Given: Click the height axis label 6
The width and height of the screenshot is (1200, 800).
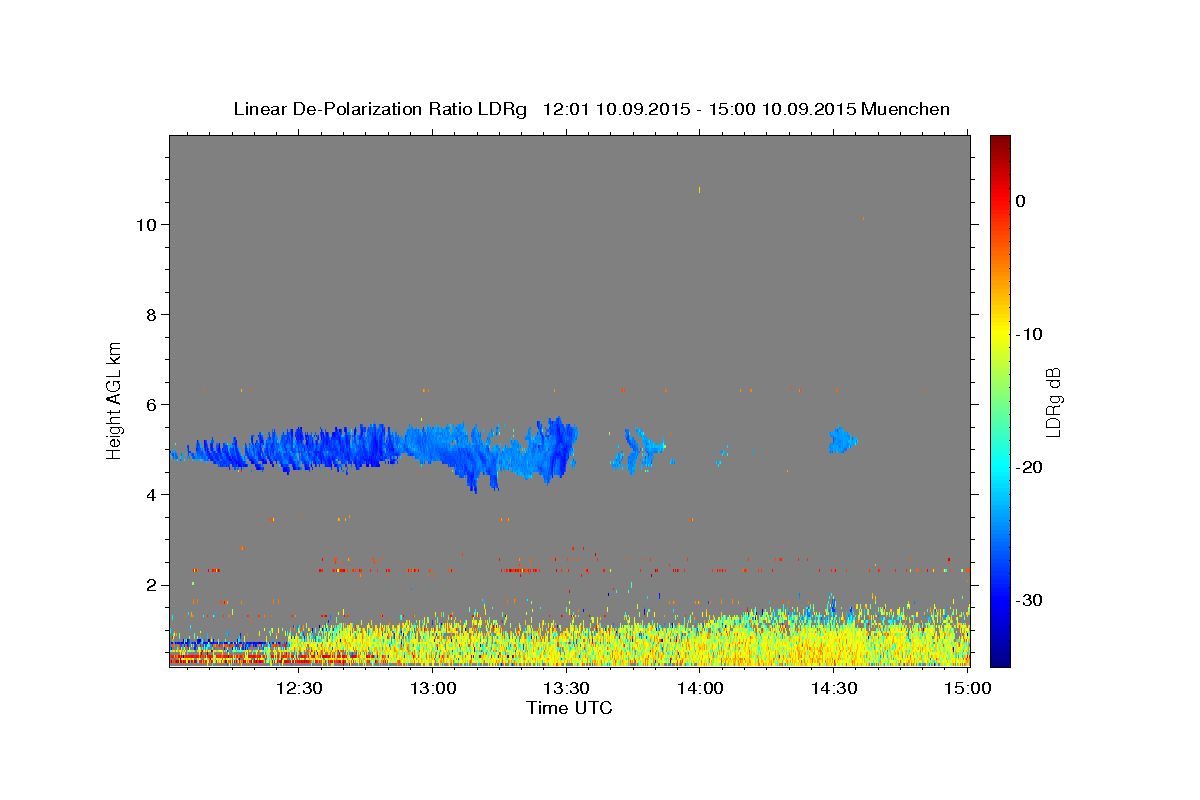Looking at the screenshot, I should tap(150, 405).
